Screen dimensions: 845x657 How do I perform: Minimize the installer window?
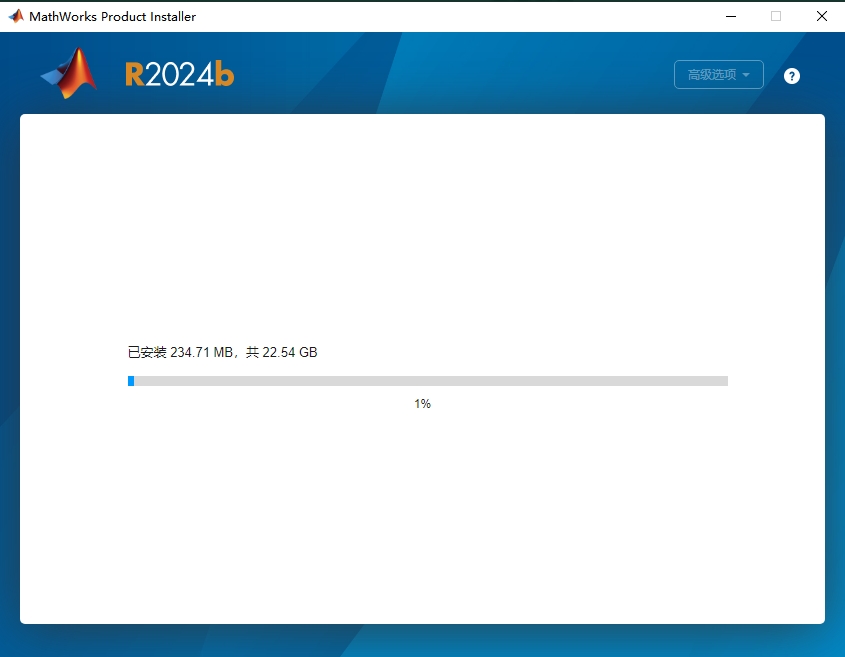click(x=730, y=16)
